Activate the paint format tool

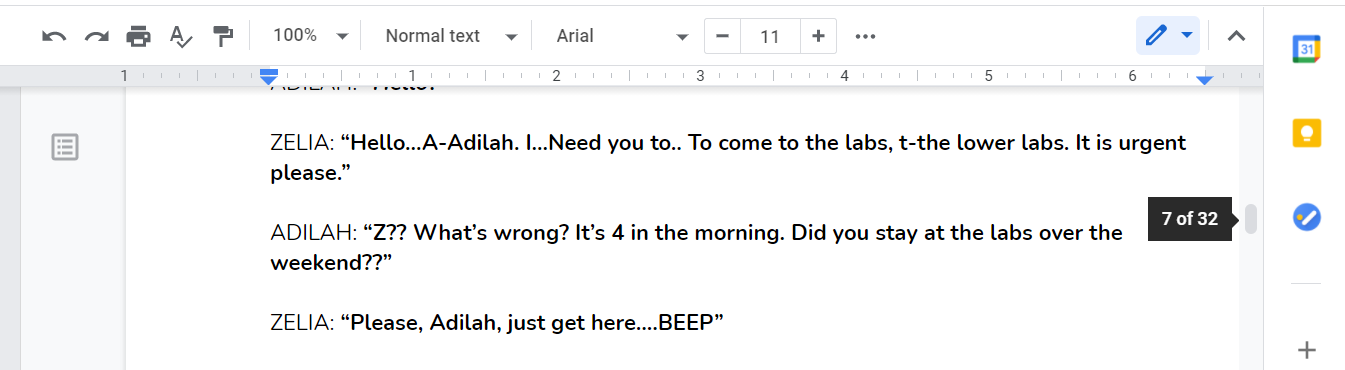coord(222,36)
